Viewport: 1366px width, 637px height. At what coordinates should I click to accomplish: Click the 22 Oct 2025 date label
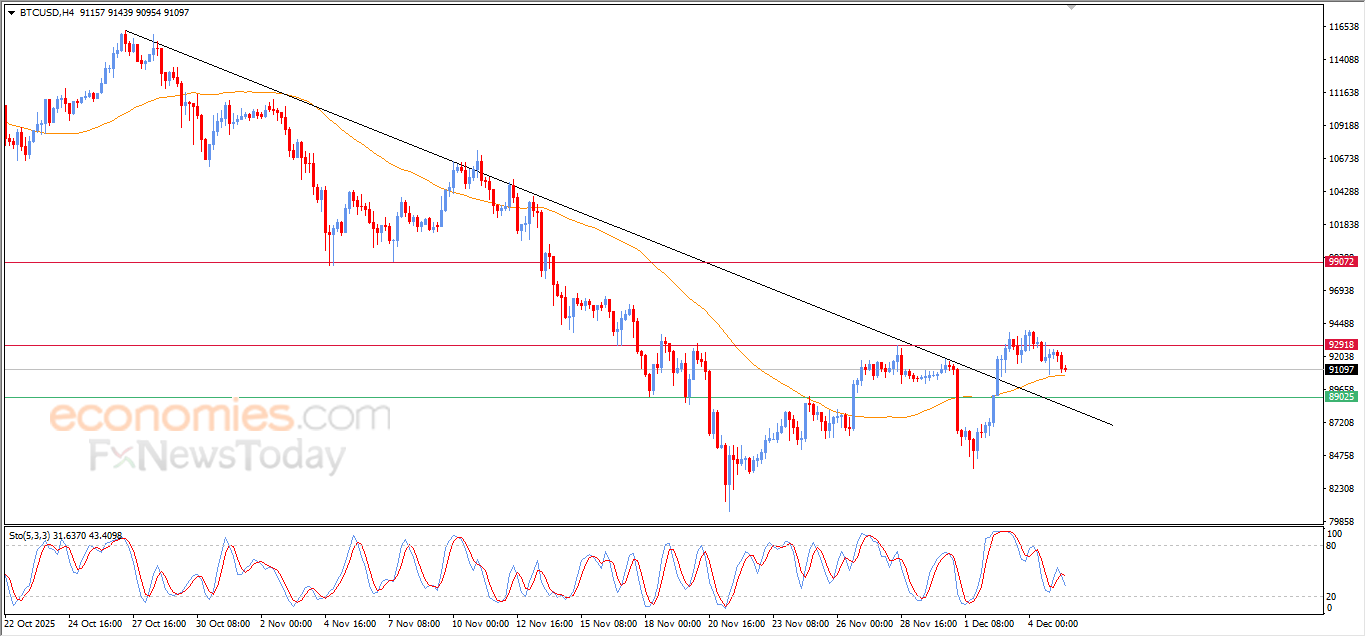pyautogui.click(x=30, y=624)
